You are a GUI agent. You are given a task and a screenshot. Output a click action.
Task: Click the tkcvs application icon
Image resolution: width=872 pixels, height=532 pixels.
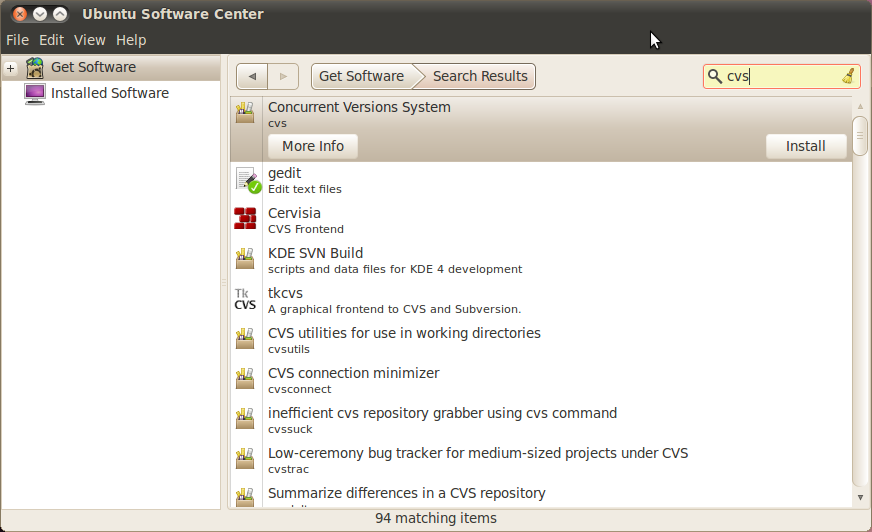[245, 299]
